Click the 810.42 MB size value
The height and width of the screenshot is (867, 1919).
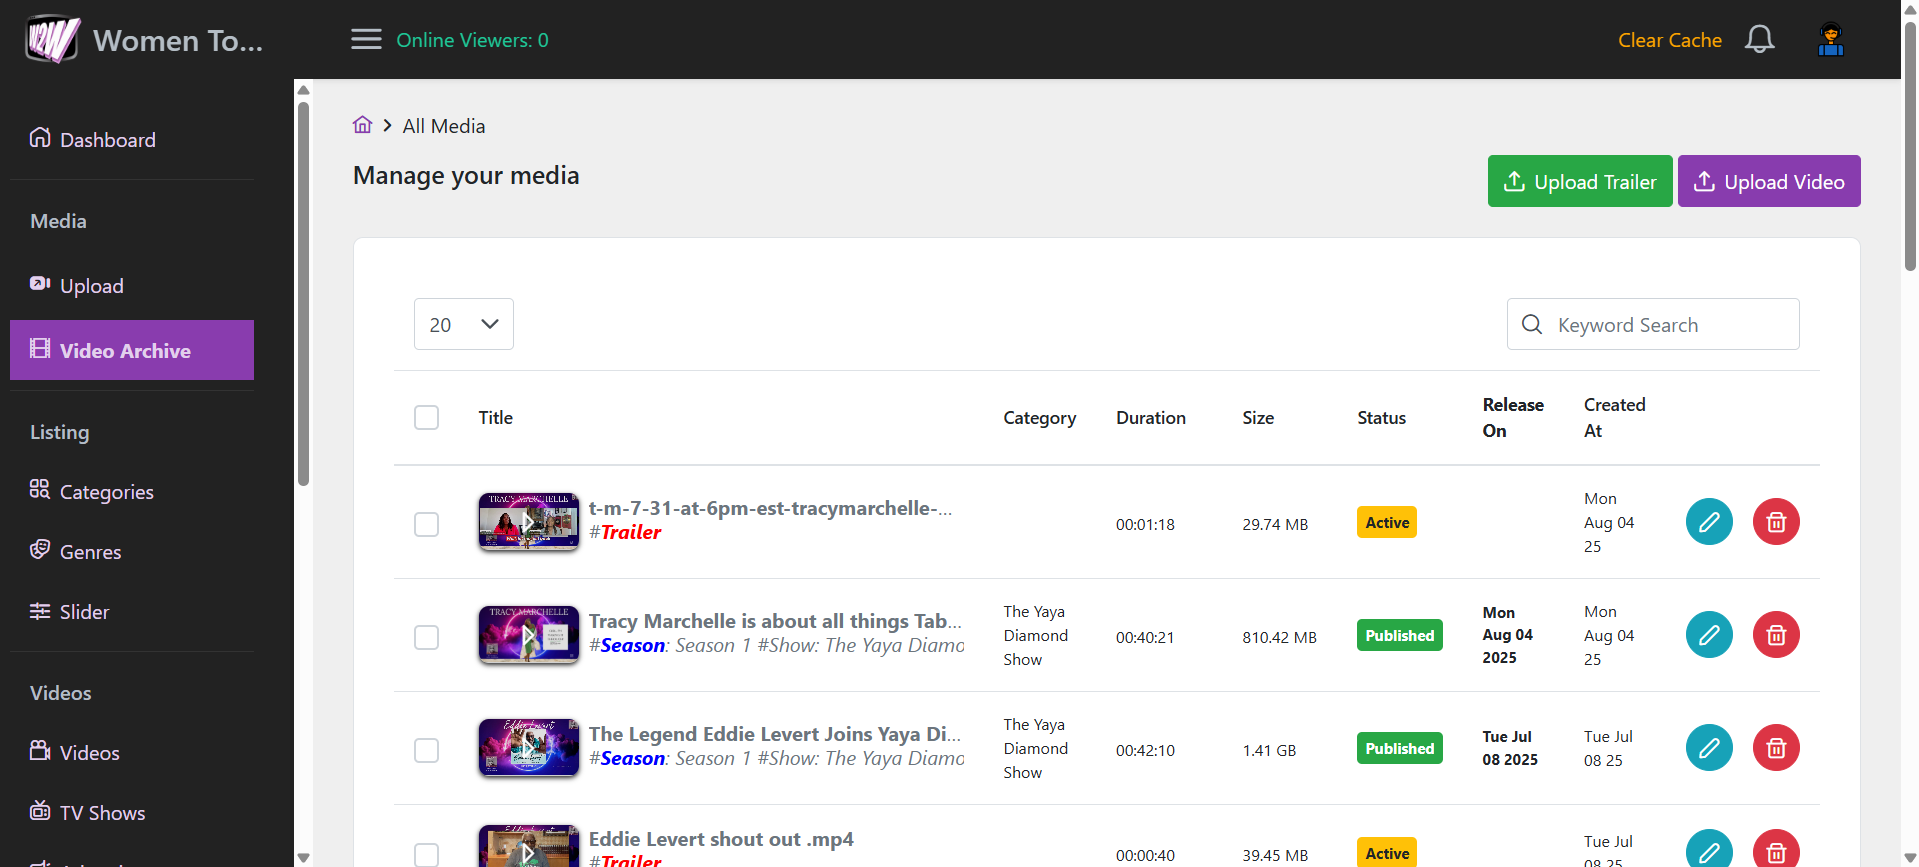click(1279, 637)
